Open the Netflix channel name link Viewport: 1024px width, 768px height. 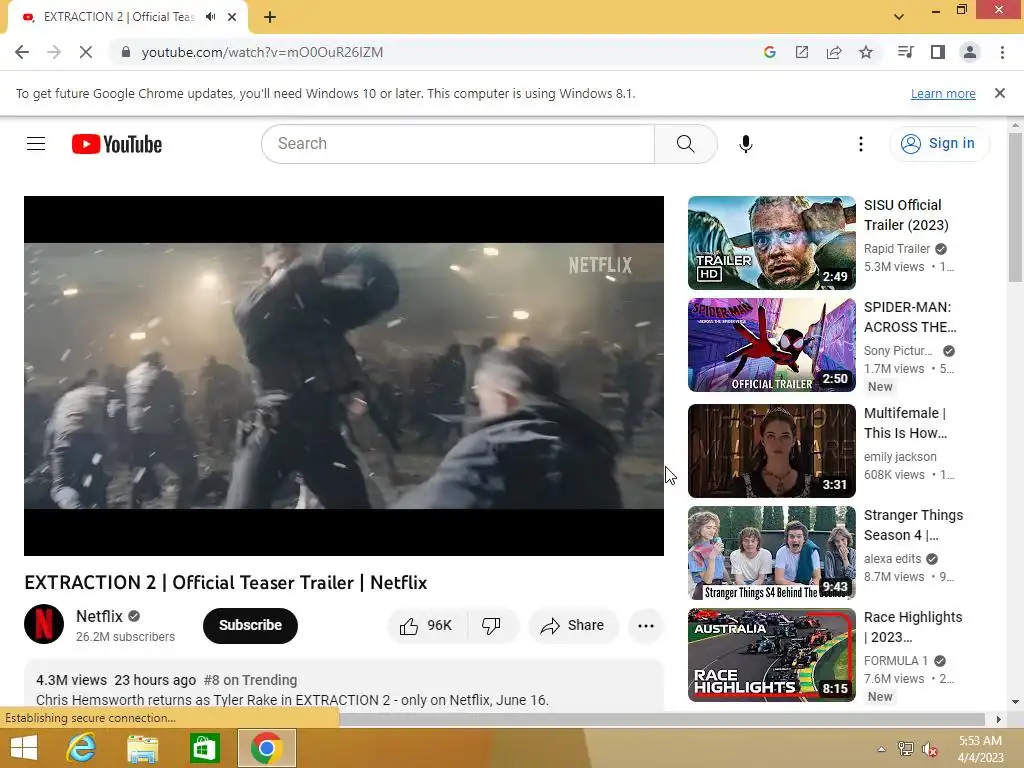[99, 616]
